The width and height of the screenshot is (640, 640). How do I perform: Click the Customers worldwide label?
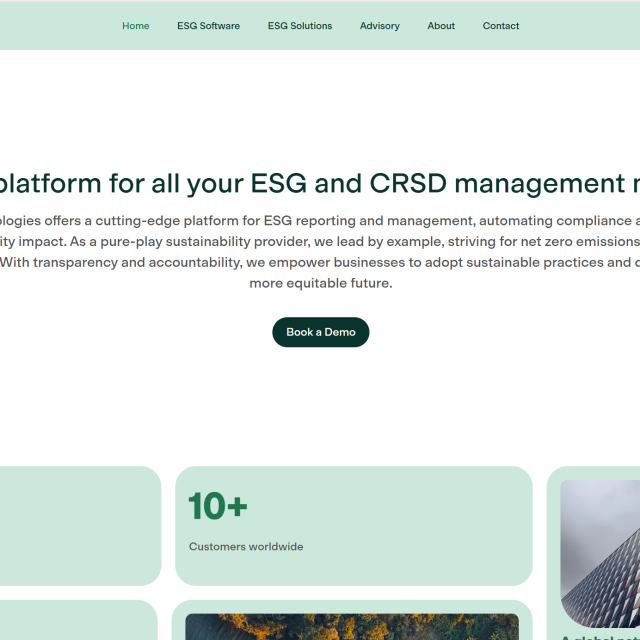pyautogui.click(x=246, y=547)
